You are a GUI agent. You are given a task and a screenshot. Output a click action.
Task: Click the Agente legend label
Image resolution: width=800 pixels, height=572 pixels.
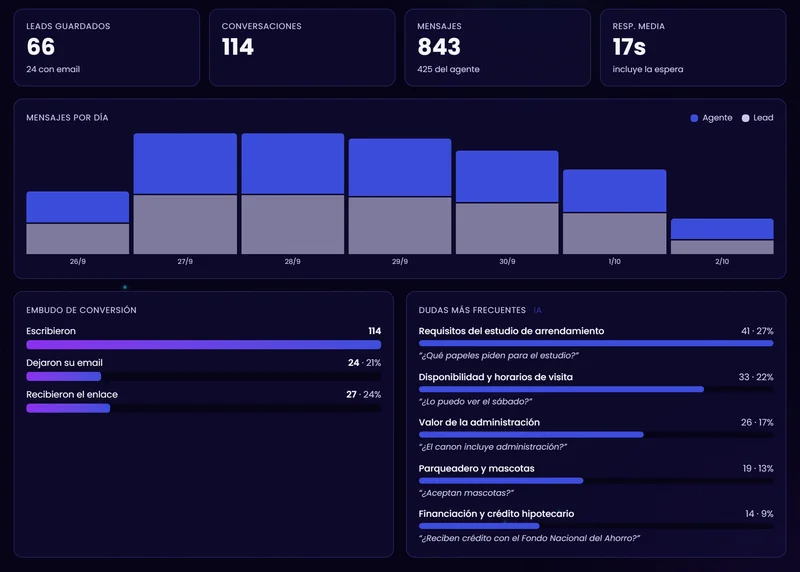point(717,118)
